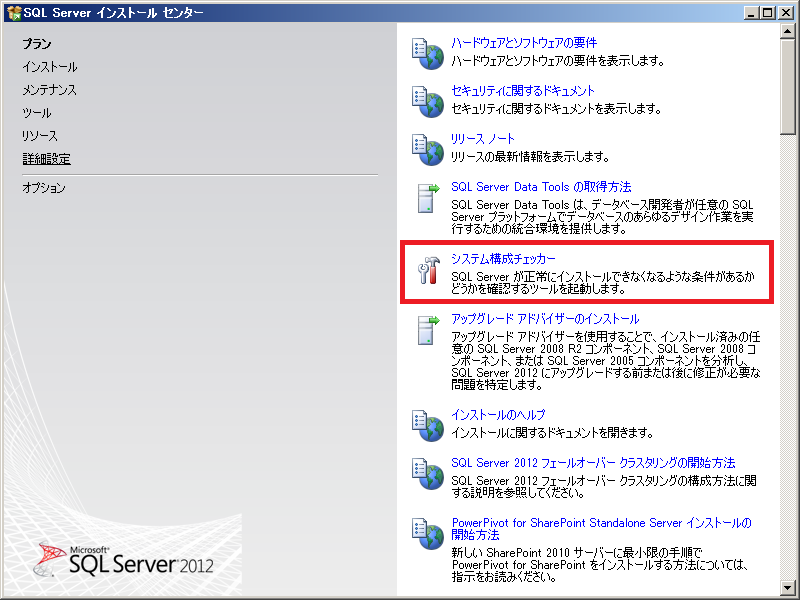Switch to the メンテナンス page

[50, 90]
